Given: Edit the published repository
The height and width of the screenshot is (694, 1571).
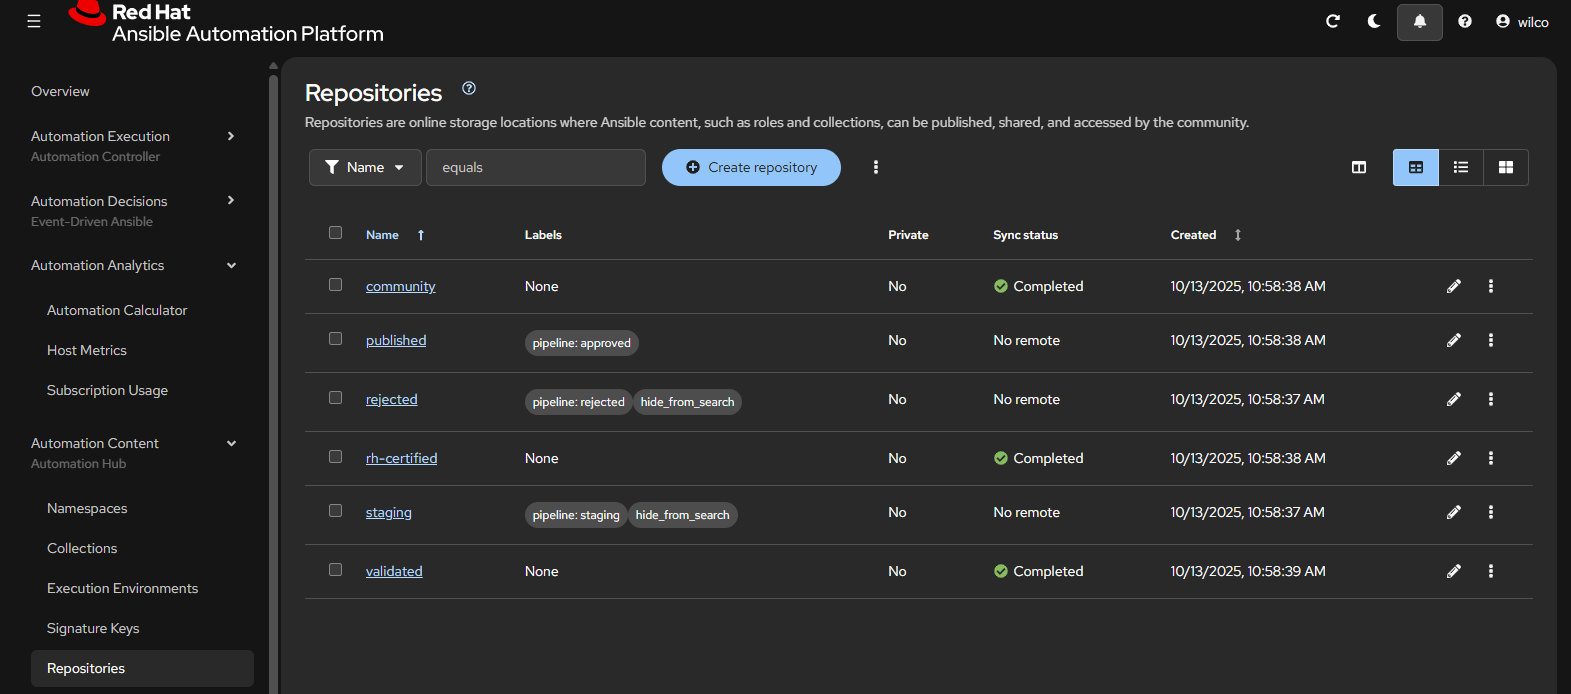Looking at the screenshot, I should tap(1454, 340).
